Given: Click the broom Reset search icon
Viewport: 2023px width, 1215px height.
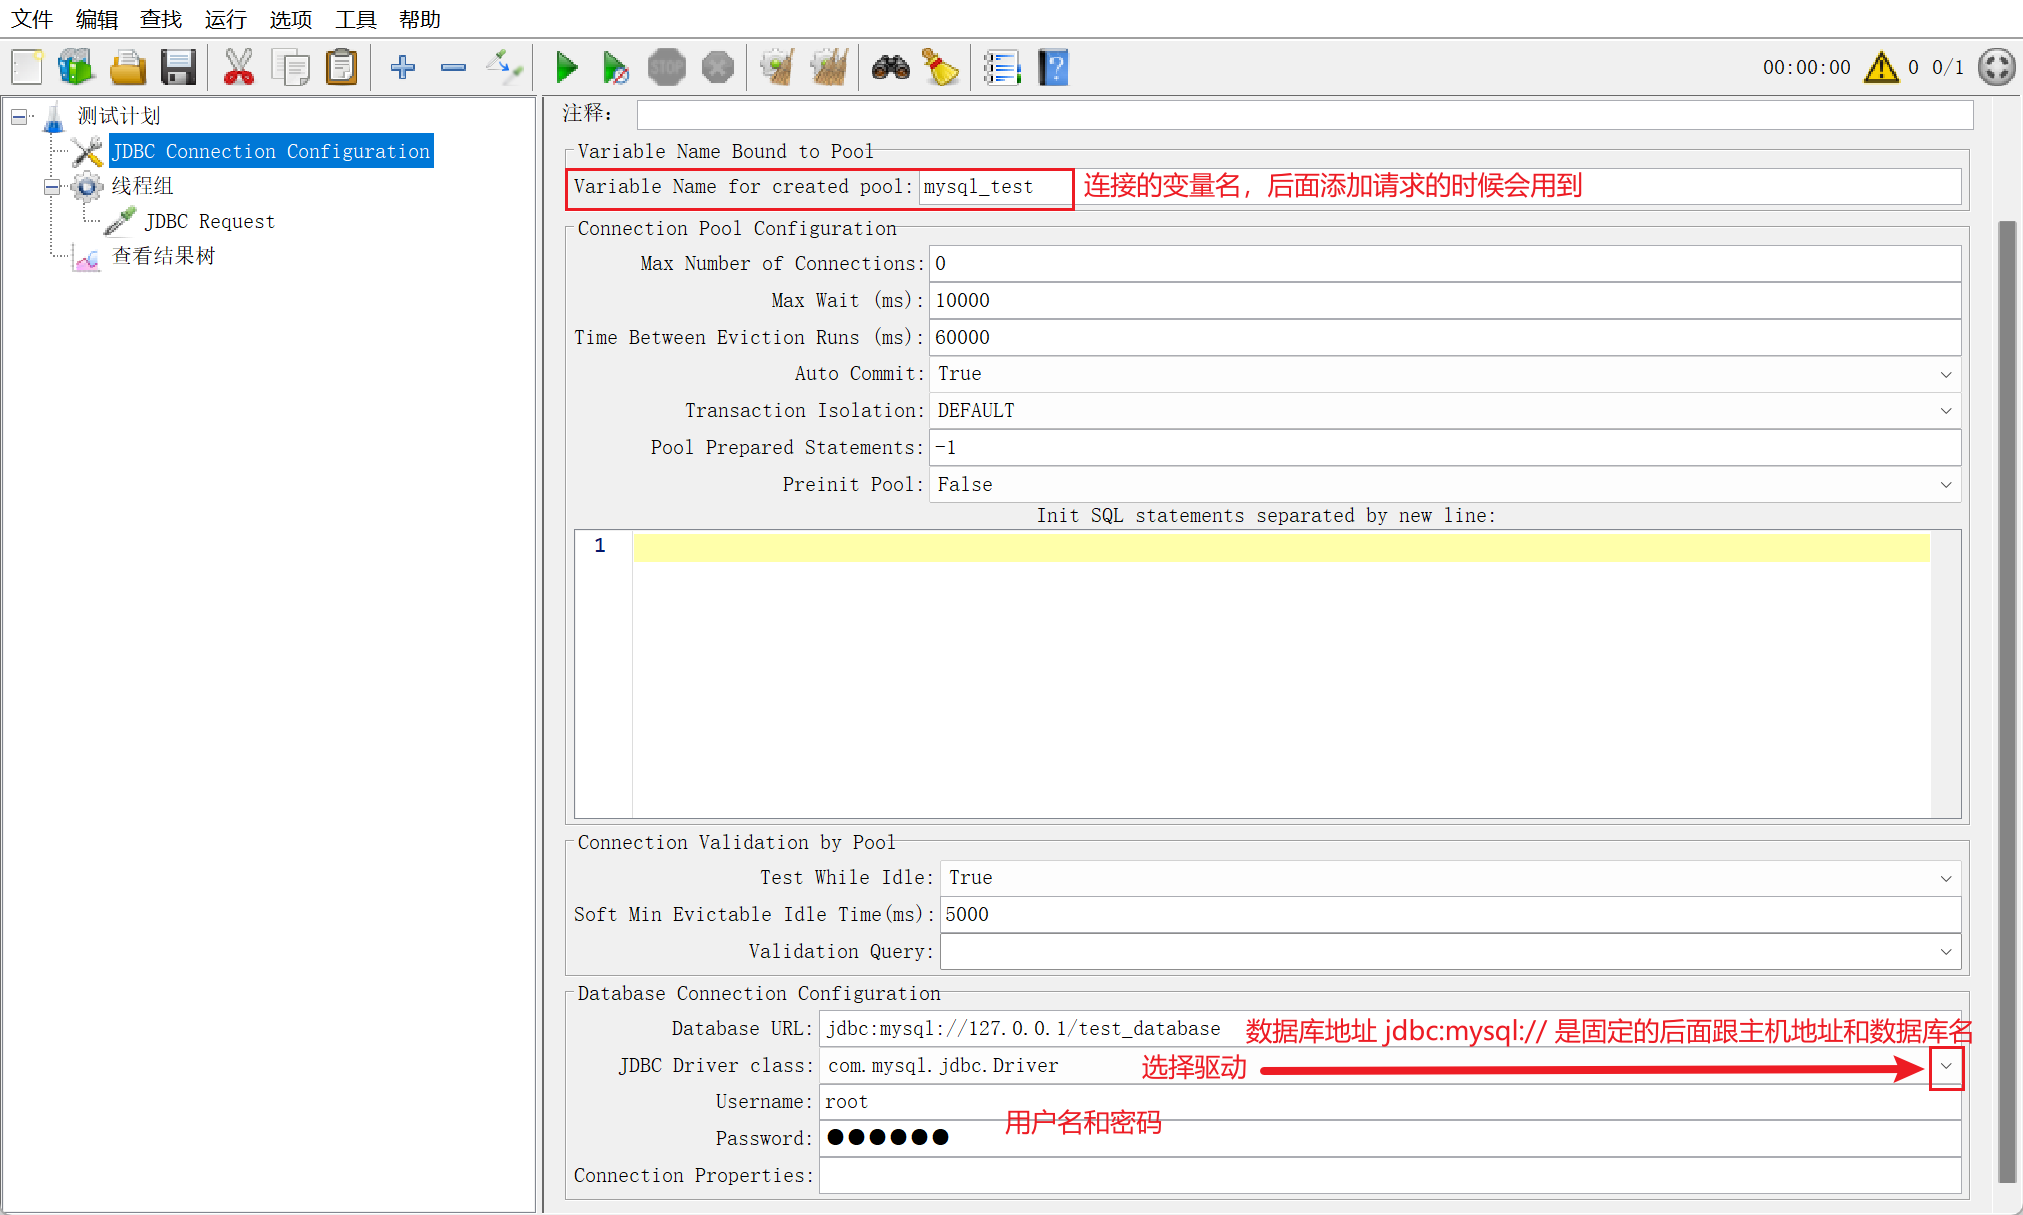Looking at the screenshot, I should pyautogui.click(x=940, y=68).
